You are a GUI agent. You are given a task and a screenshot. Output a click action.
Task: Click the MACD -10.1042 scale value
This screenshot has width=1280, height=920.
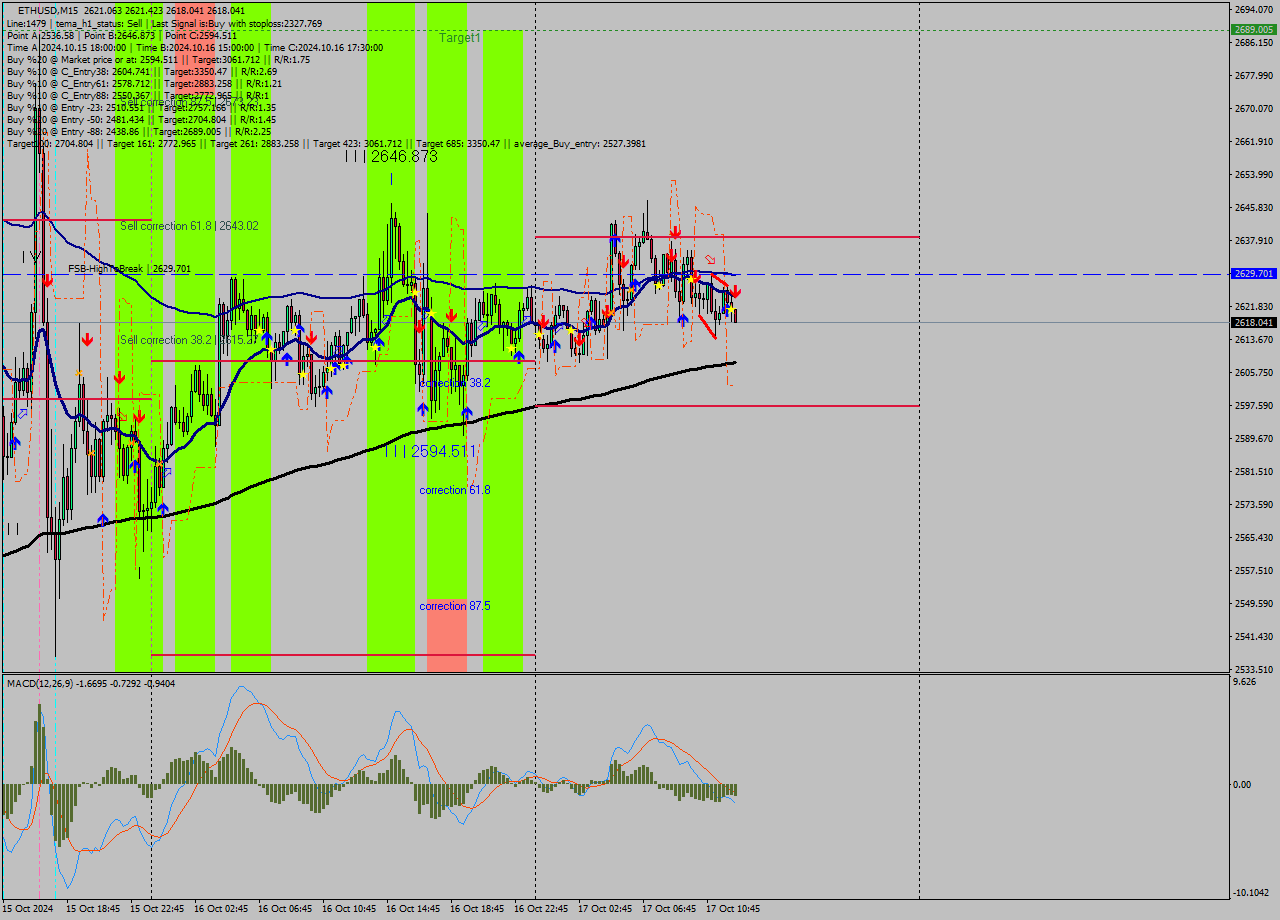tap(1253, 892)
